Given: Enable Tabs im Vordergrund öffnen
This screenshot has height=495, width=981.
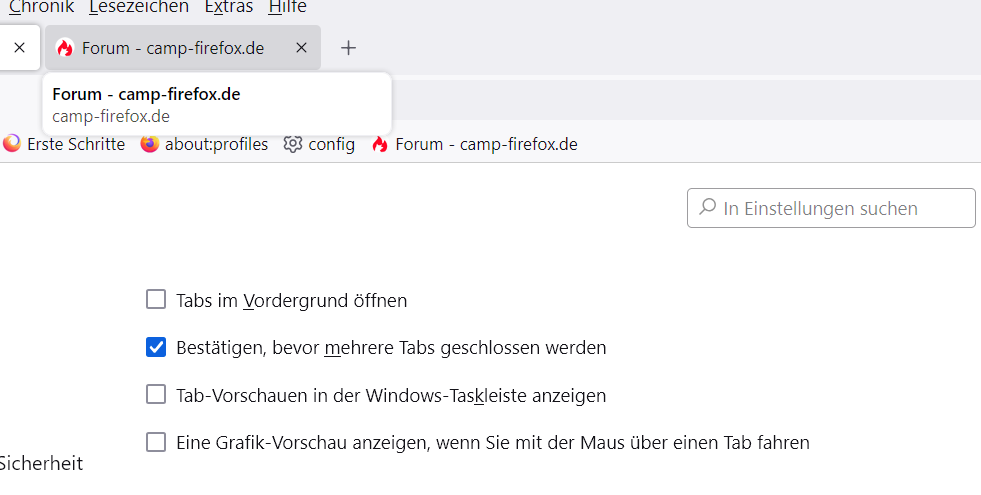Looking at the screenshot, I should tap(156, 300).
